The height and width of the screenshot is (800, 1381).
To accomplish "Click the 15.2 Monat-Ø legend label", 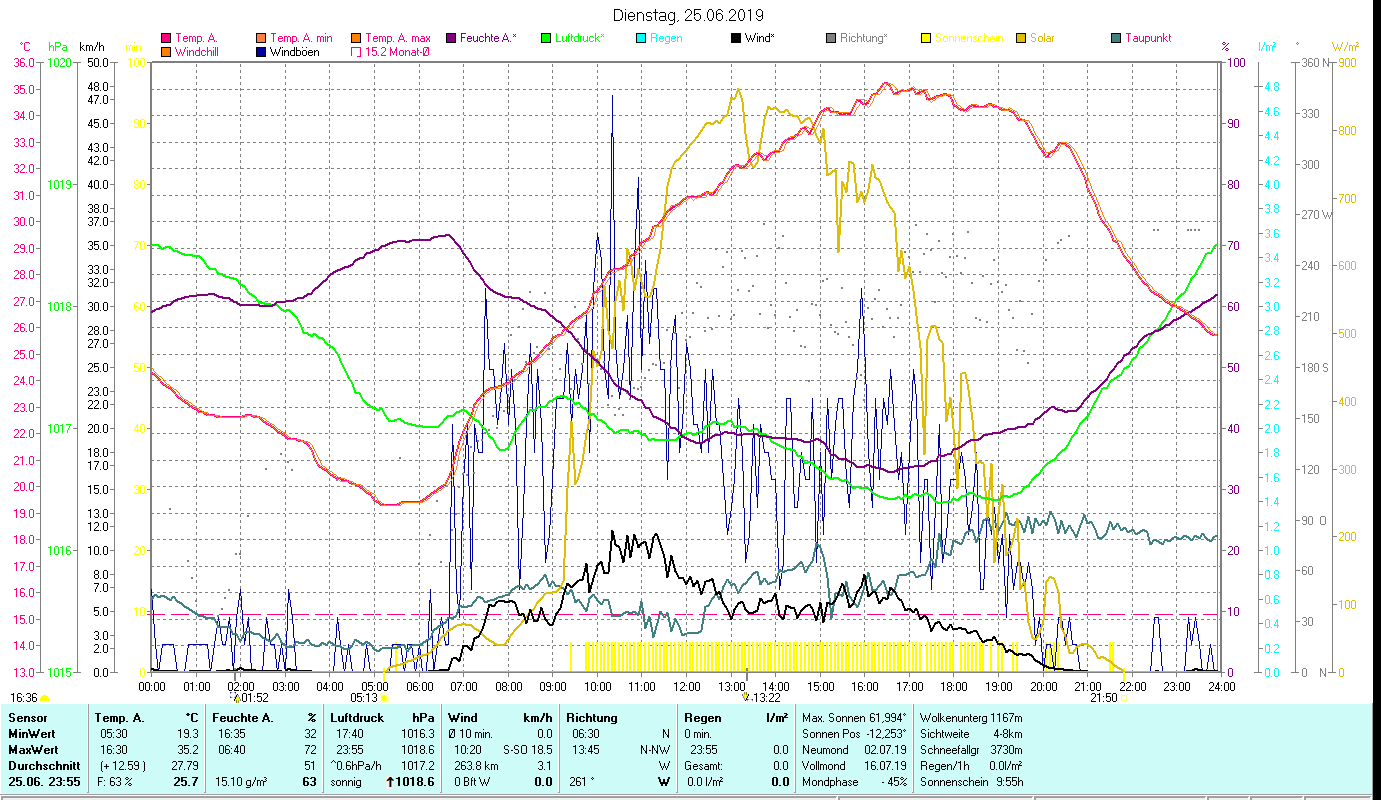I will (x=398, y=52).
